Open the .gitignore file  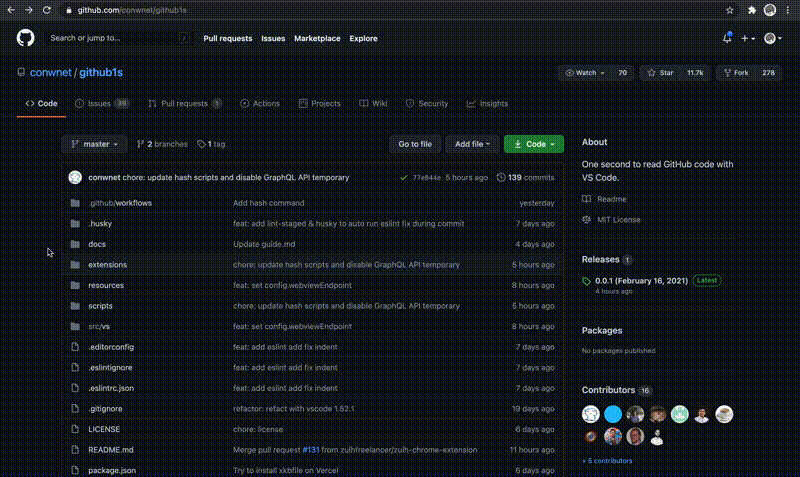pyautogui.click(x=105, y=409)
